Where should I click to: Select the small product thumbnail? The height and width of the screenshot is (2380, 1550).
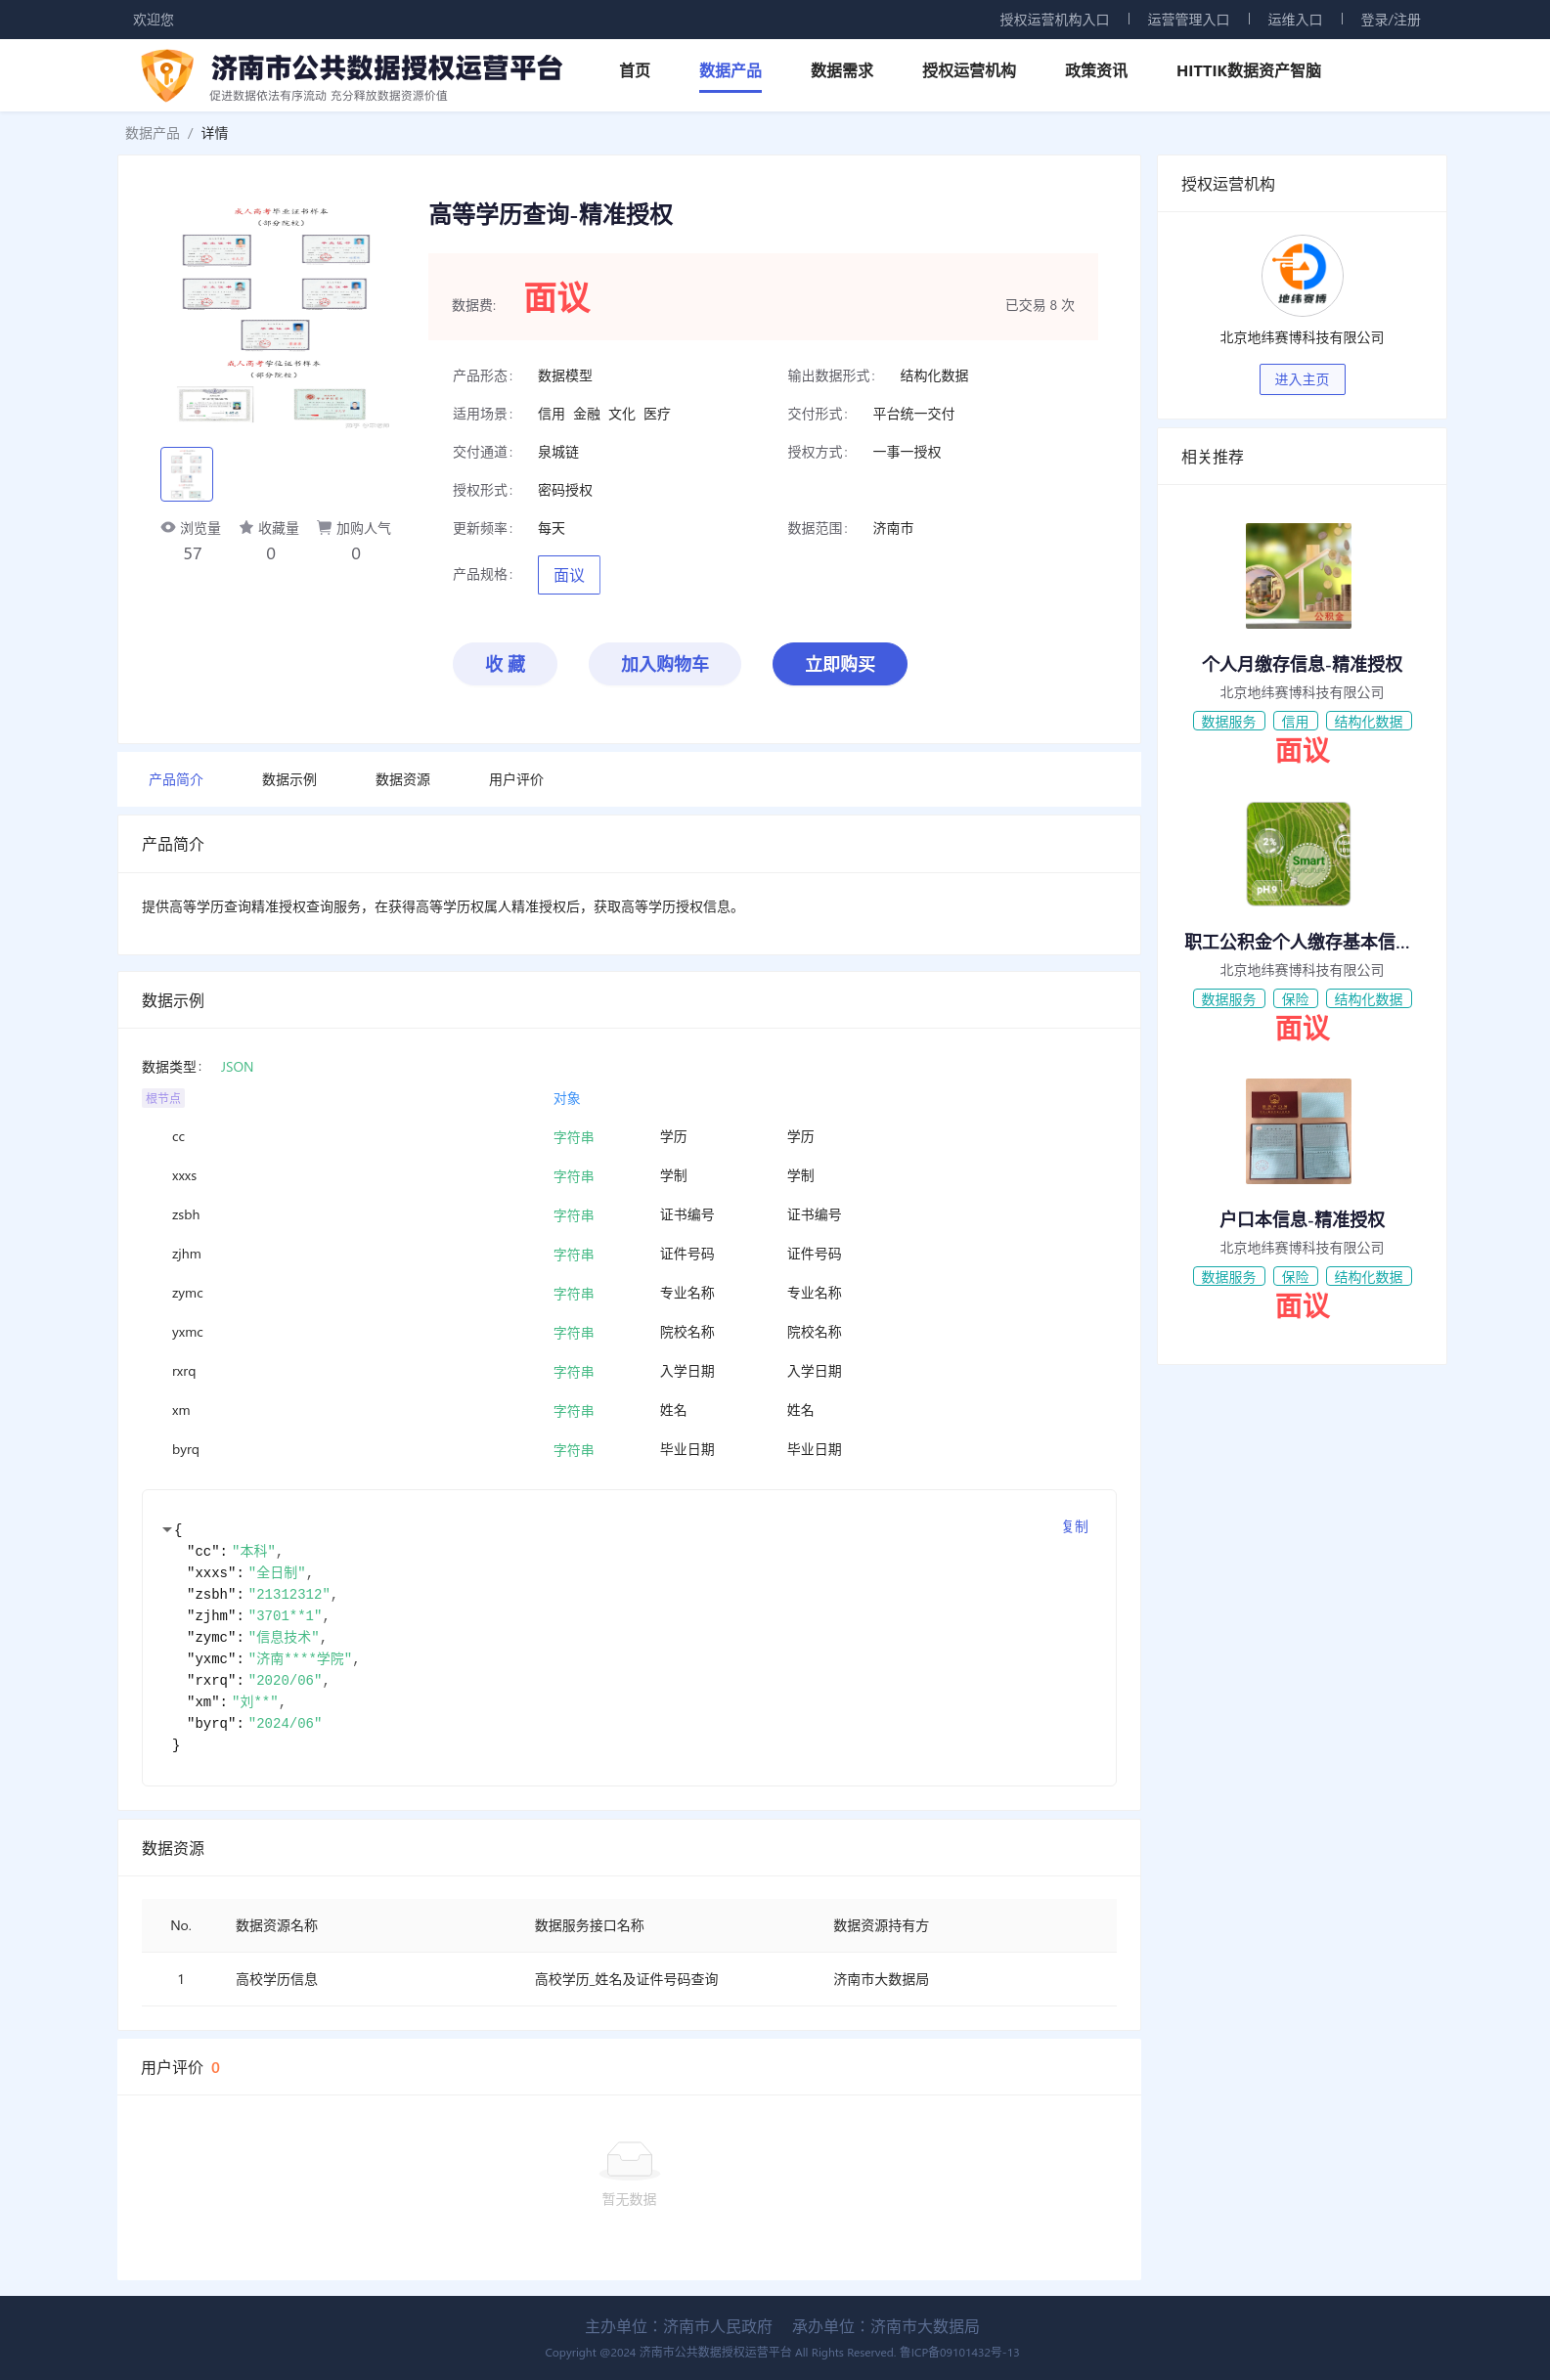click(187, 474)
